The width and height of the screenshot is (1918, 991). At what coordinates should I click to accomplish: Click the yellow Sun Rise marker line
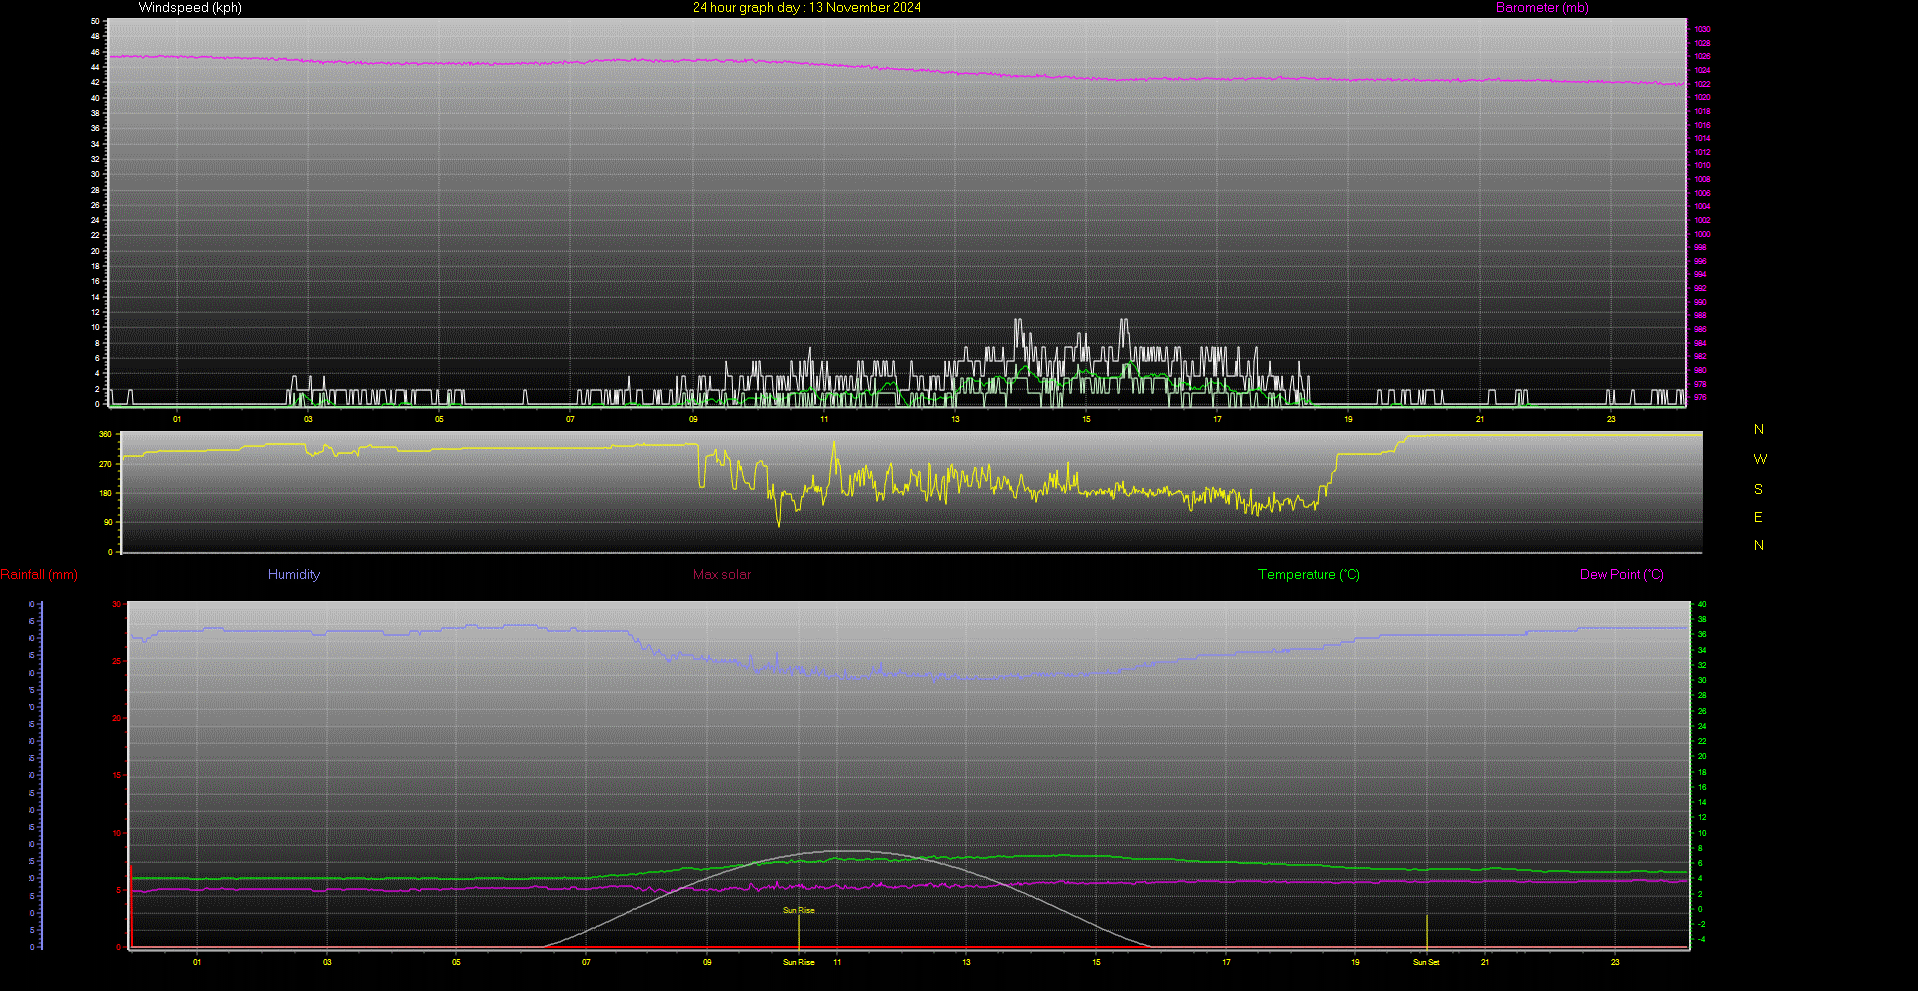799,930
